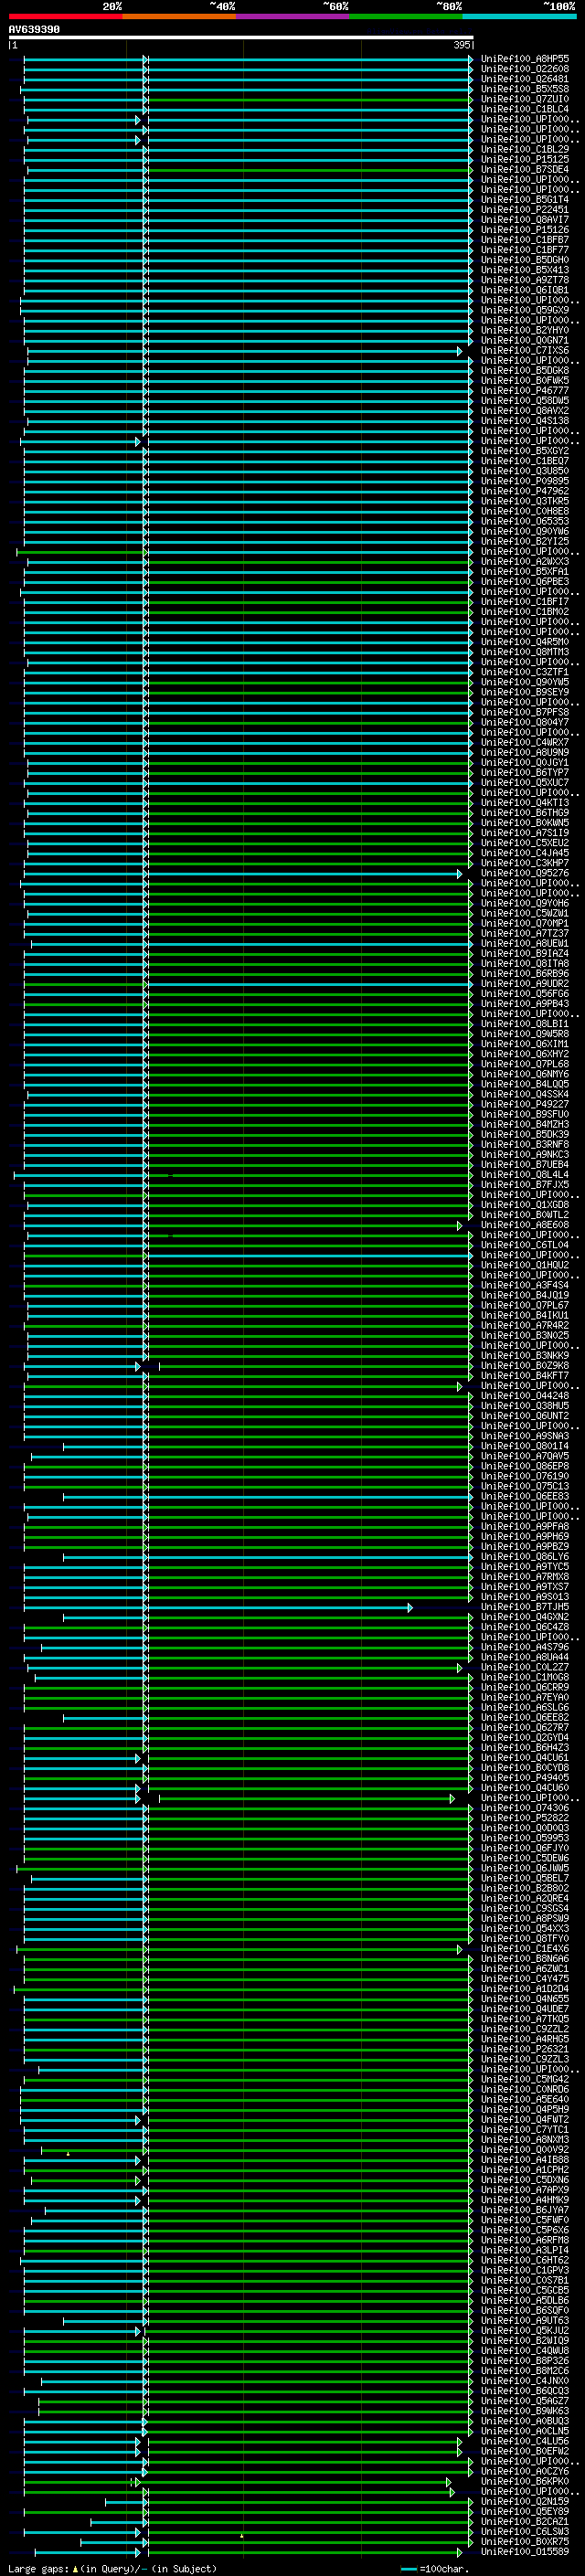Select the UniRef100_Q8AVI7 label
585x2576 pixels.
525,220
